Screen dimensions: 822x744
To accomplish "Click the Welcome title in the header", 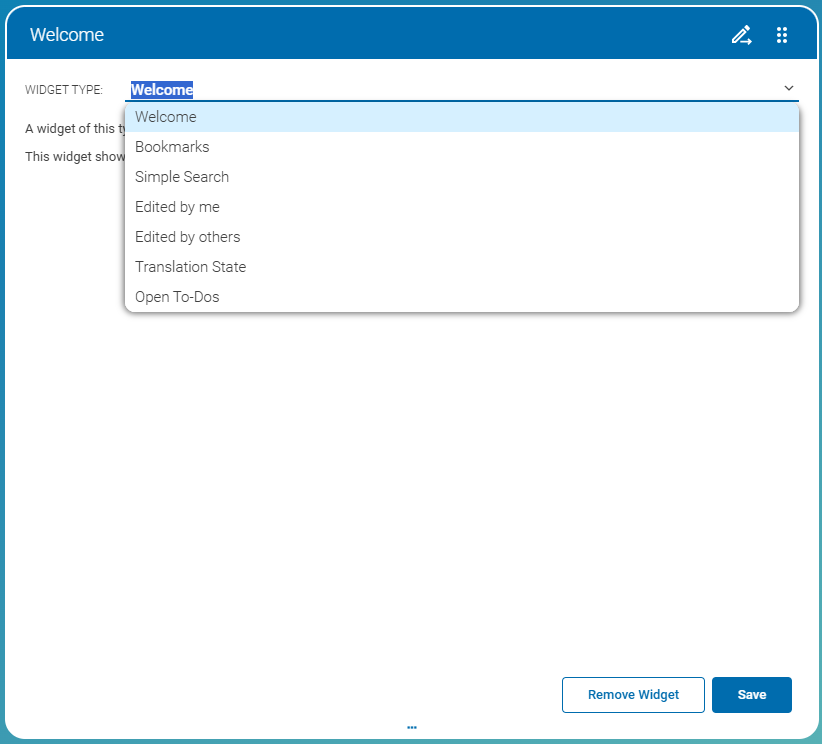I will coord(67,35).
